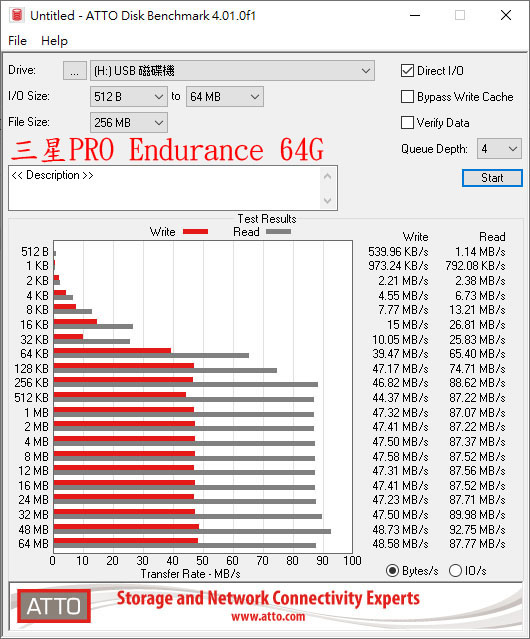Click the Description scrollbar down arrow
This screenshot has width=530, height=639.
pos(328,200)
